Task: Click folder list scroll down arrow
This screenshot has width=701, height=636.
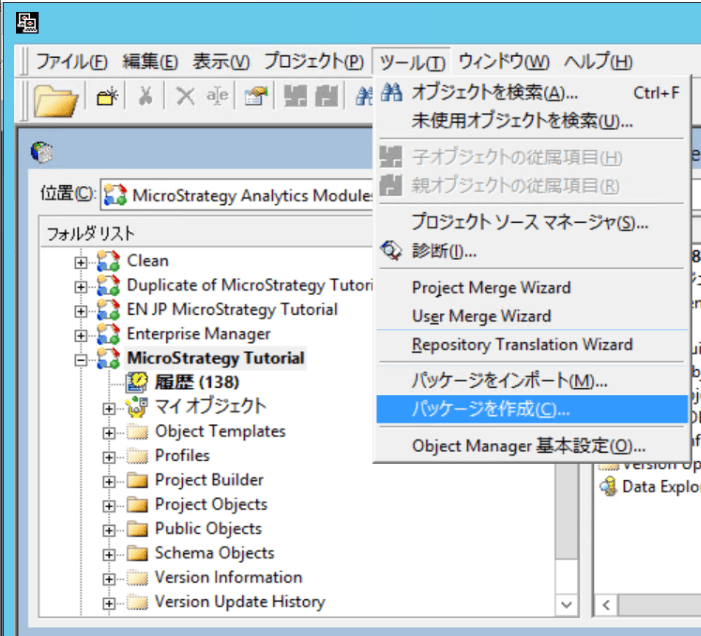Action: point(566,605)
